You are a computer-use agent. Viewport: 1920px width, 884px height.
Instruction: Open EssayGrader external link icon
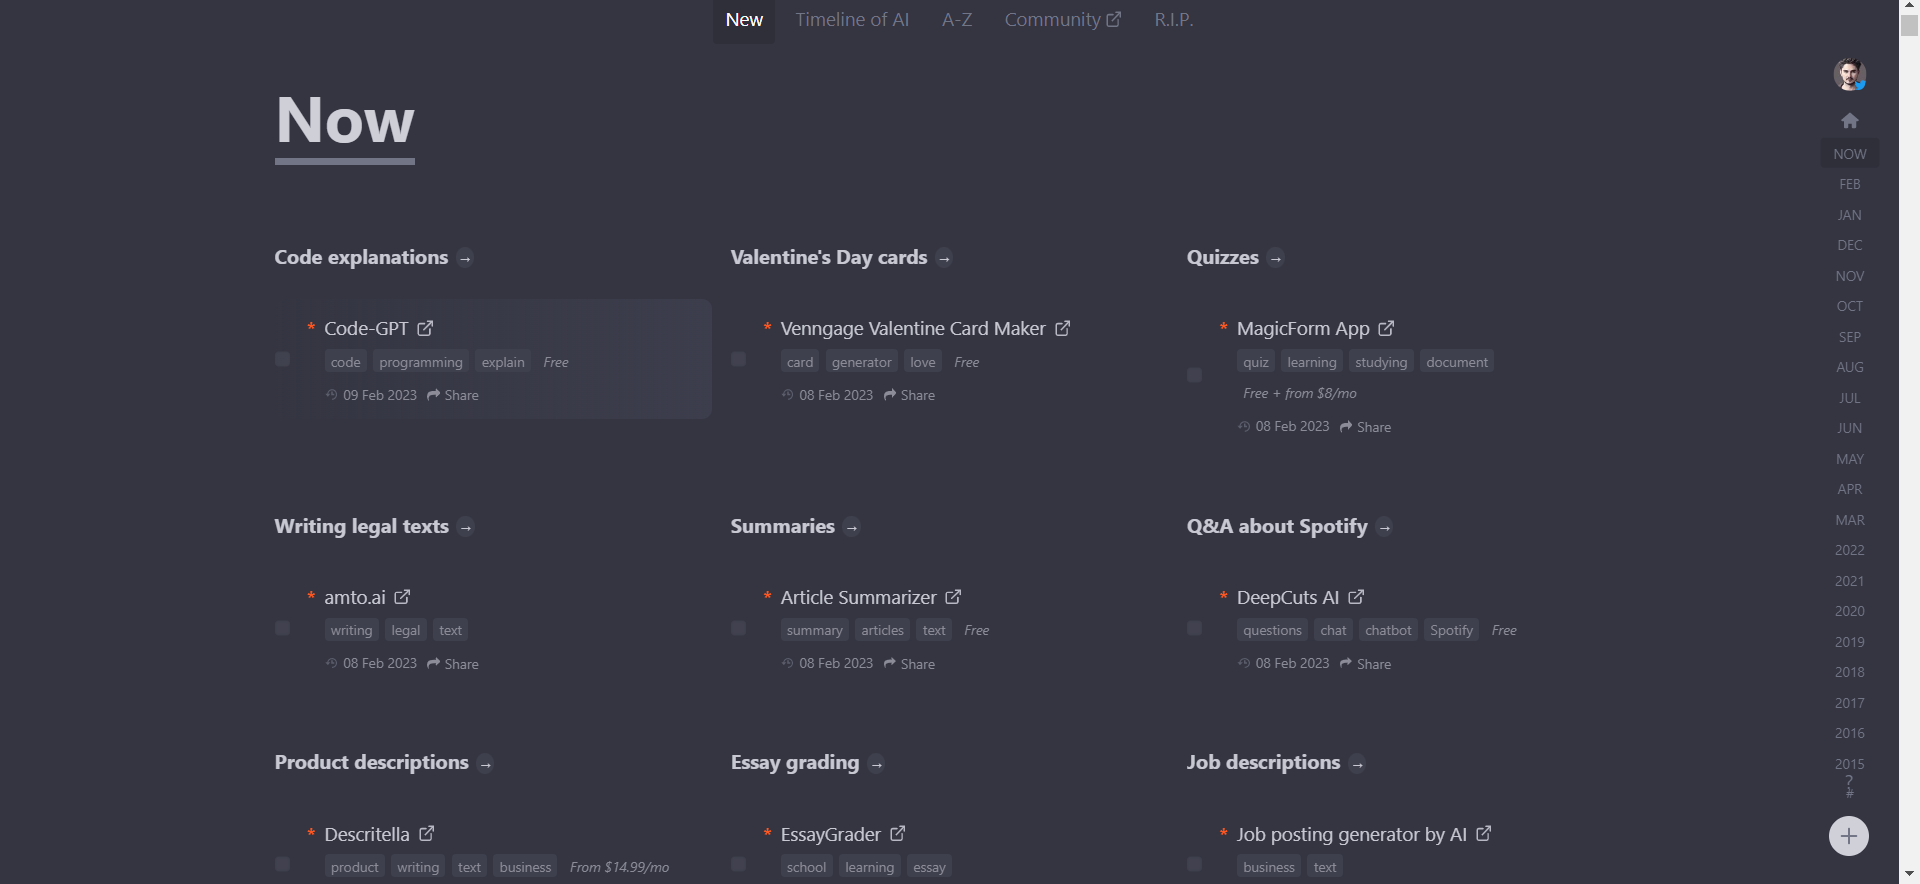(898, 833)
